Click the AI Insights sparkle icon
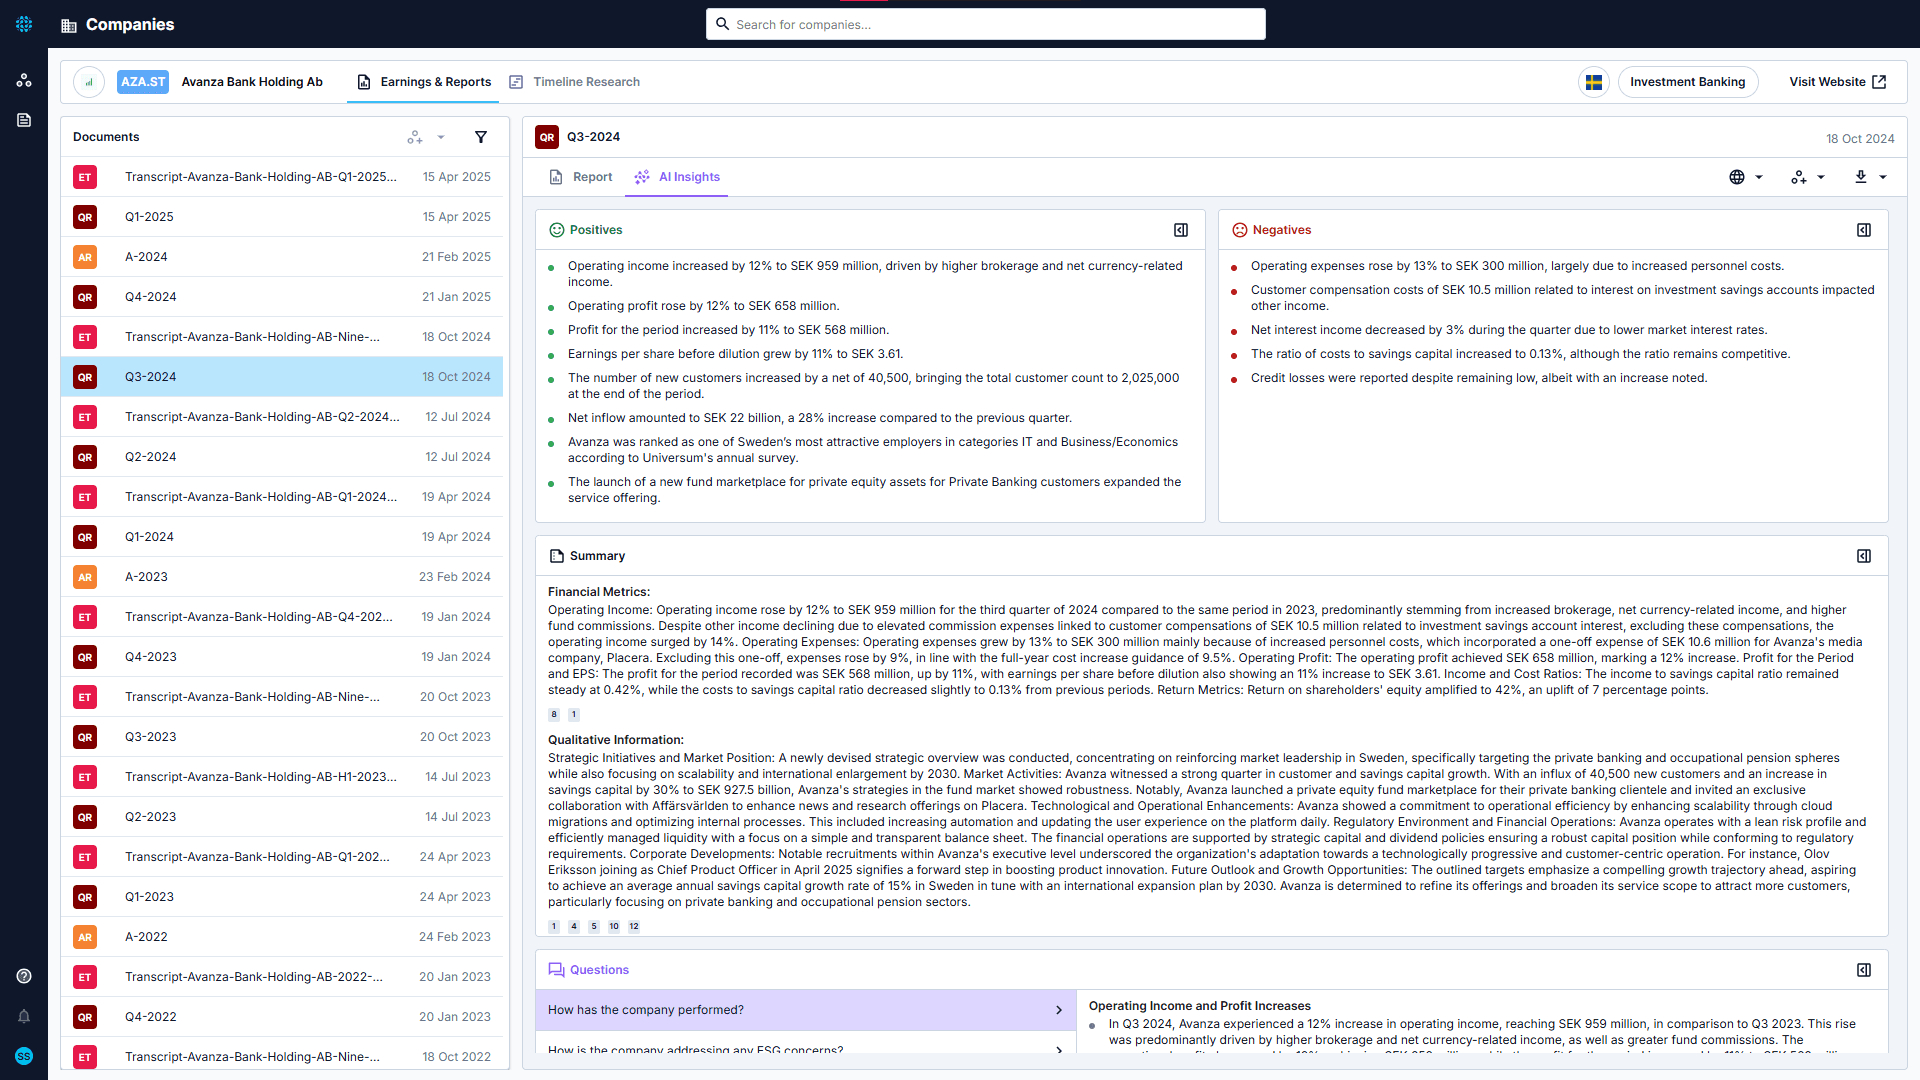The width and height of the screenshot is (1920, 1080). (642, 177)
